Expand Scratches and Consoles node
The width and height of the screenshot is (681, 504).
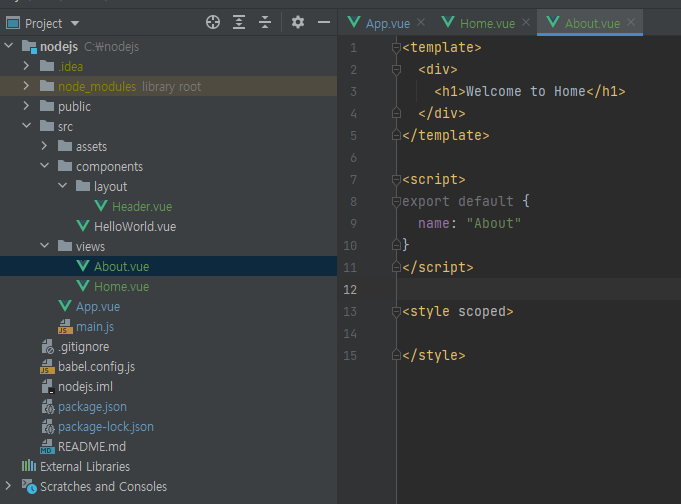point(8,485)
